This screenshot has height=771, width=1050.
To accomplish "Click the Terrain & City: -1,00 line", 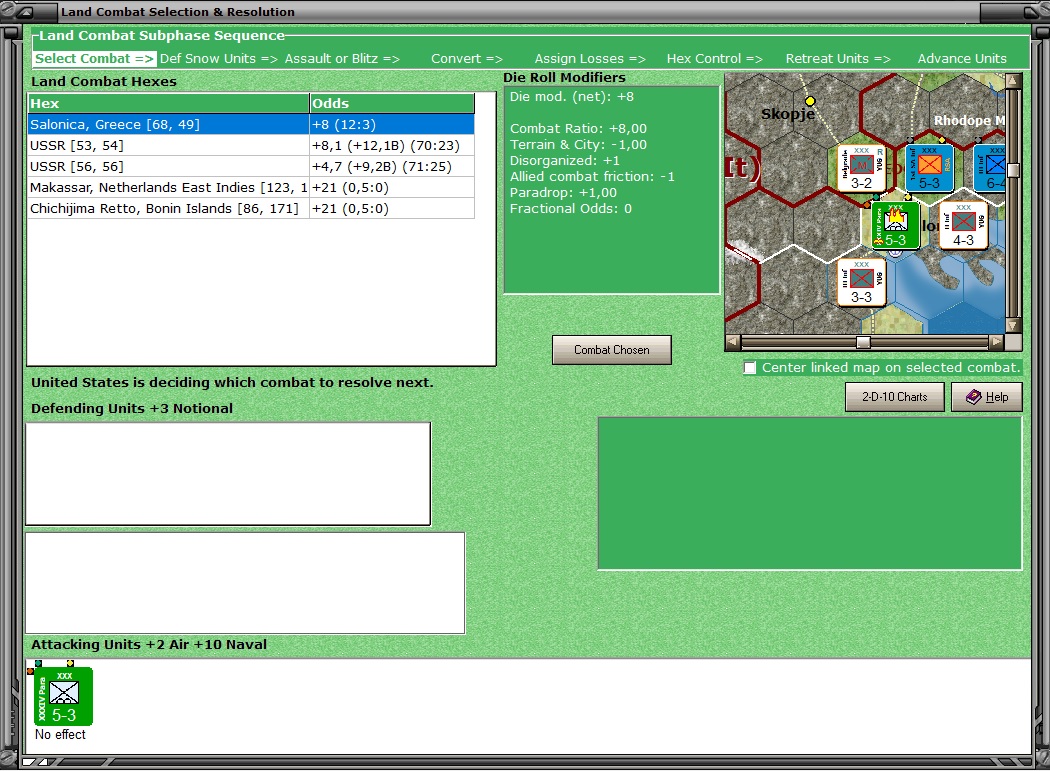I will tap(578, 145).
